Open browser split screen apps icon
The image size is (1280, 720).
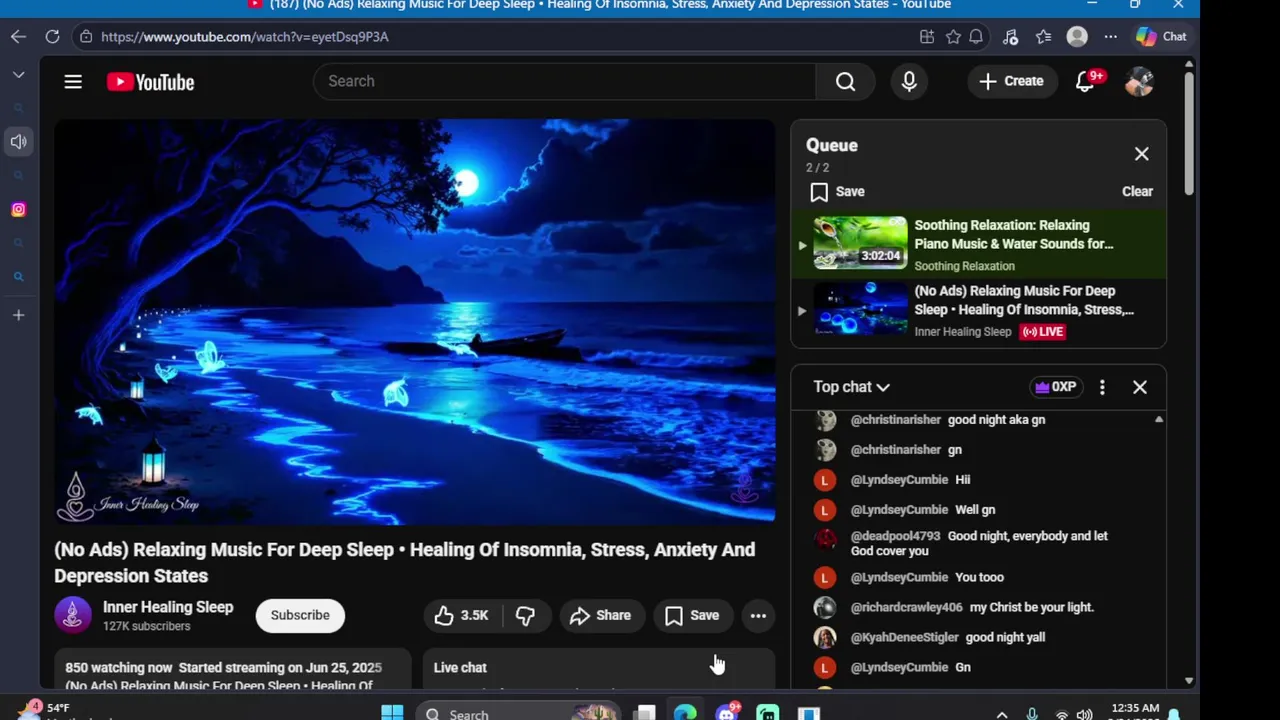click(927, 36)
